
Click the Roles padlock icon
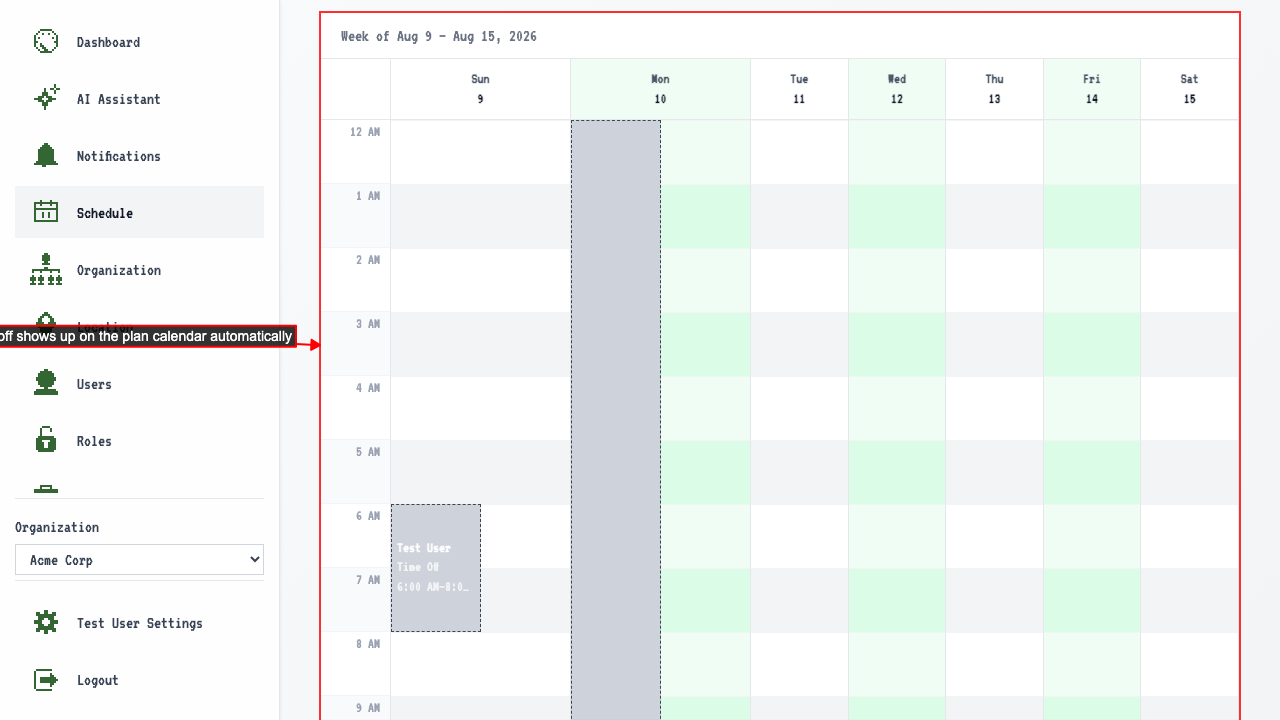(46, 440)
